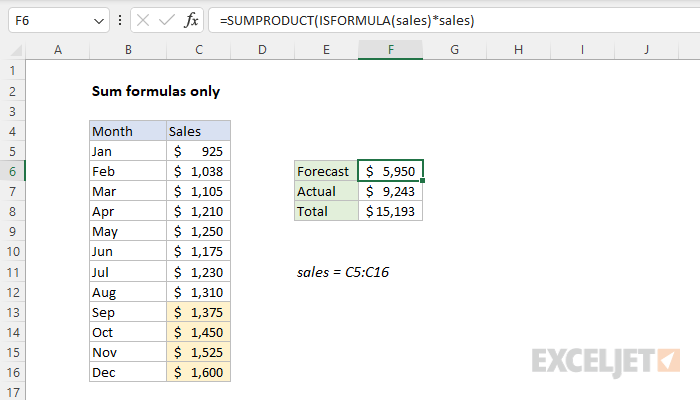
Task: Select Apr sales value 1,210
Action: pyautogui.click(x=199, y=212)
